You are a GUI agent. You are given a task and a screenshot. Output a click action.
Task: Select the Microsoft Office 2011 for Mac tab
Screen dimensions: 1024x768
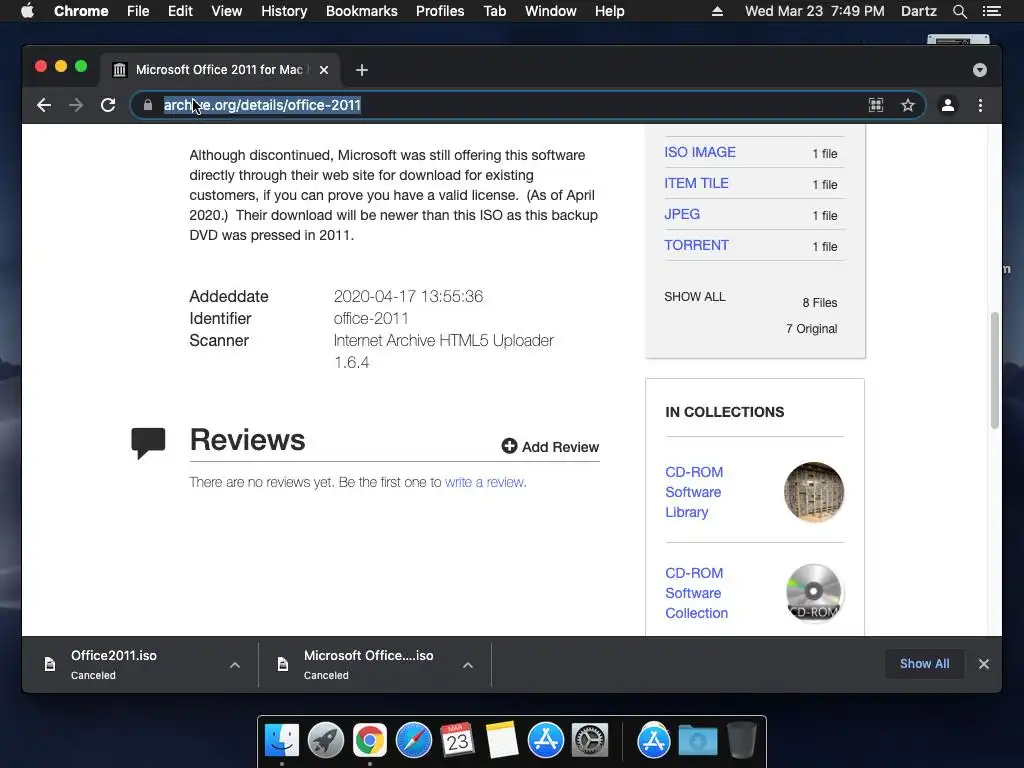(x=220, y=69)
